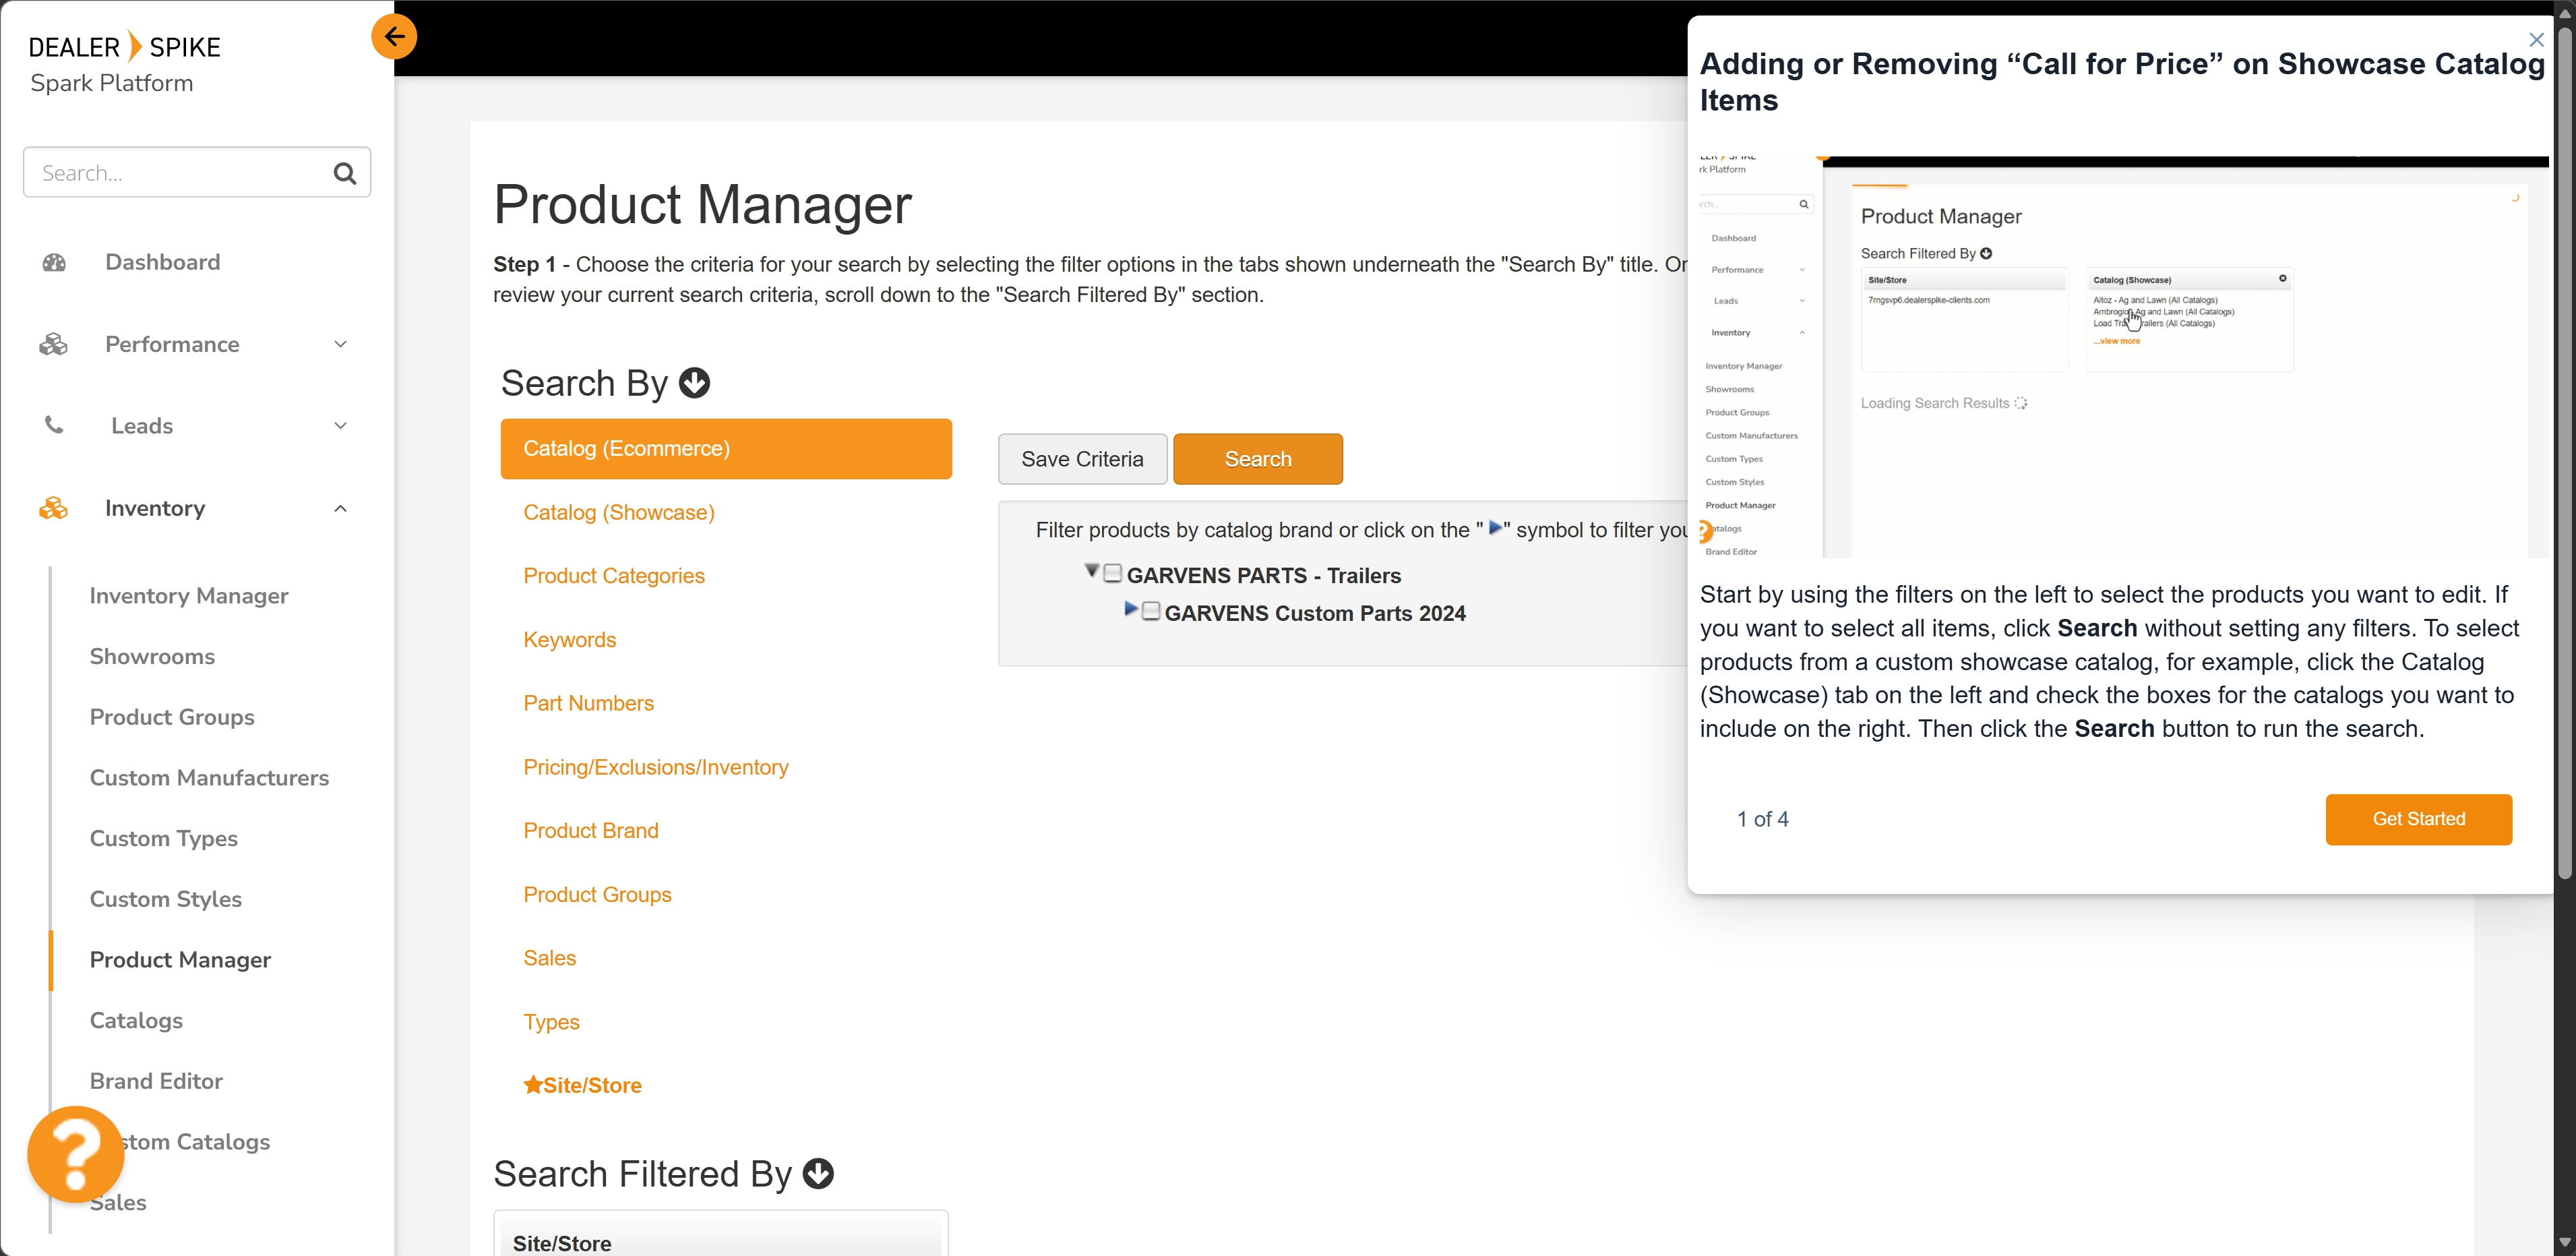Viewport: 2576px width, 1256px height.
Task: Click the Dashboard gauge icon
Action: coord(54,262)
